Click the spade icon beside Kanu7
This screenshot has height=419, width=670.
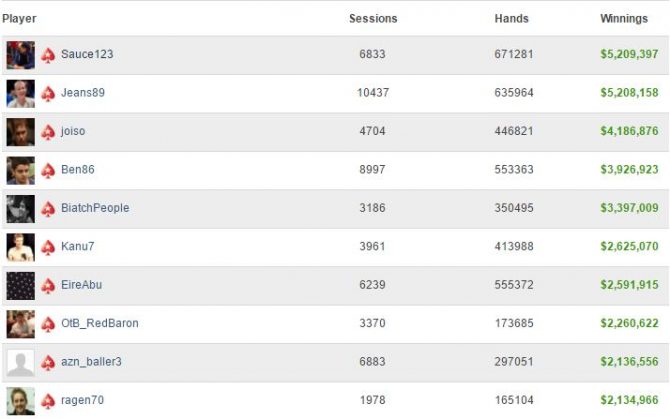click(x=48, y=247)
